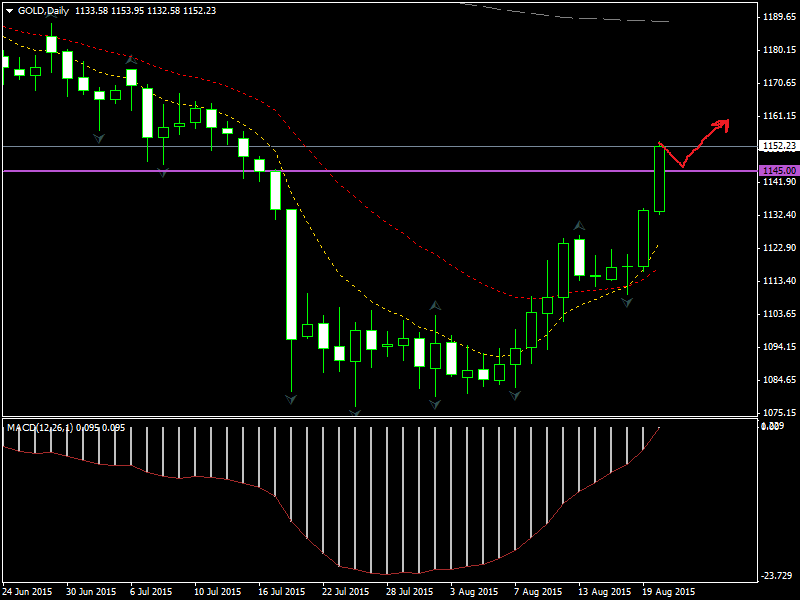Click the 1161.15 price axis label
800x600 pixels.
779,116
